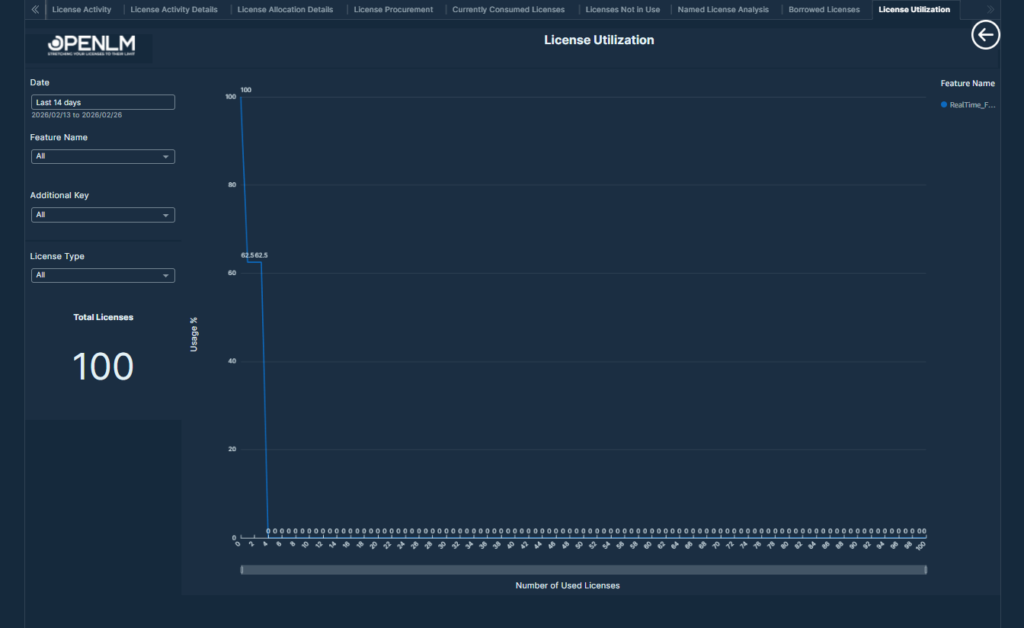
Task: Click the back arrow circle icon
Action: coord(986,35)
